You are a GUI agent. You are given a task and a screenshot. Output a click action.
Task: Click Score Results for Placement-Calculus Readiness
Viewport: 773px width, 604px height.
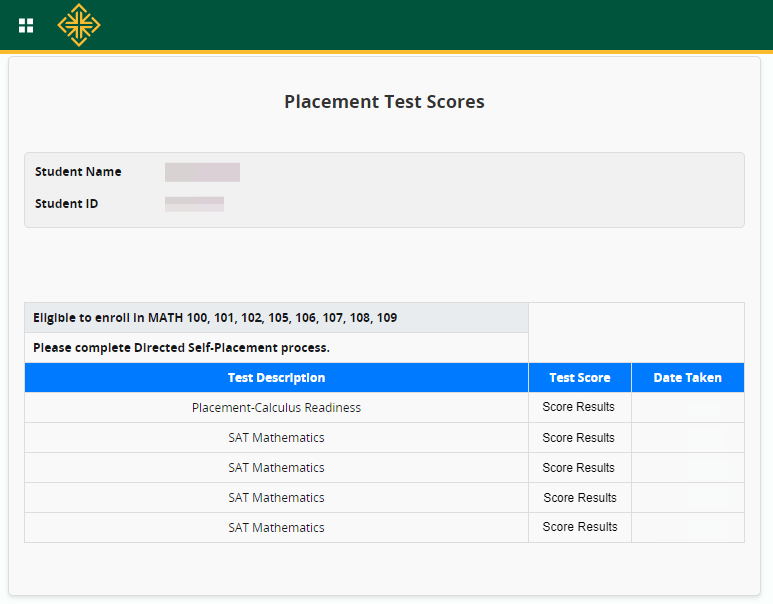(x=579, y=407)
